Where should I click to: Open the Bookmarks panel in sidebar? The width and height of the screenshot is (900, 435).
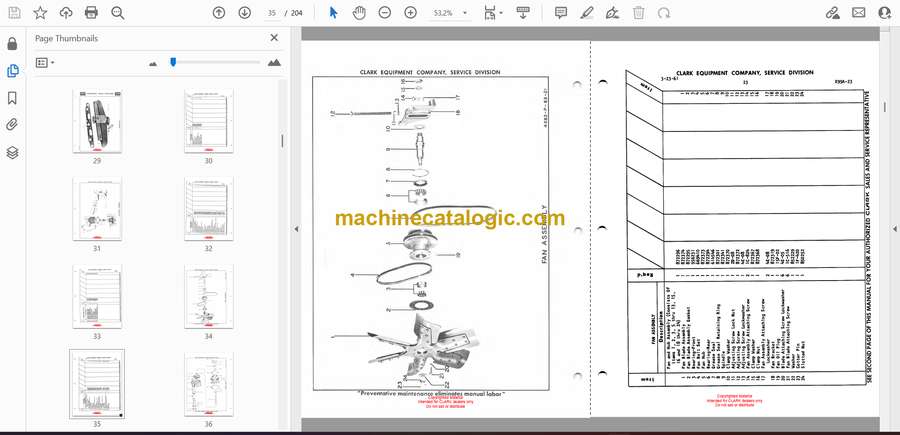13,98
